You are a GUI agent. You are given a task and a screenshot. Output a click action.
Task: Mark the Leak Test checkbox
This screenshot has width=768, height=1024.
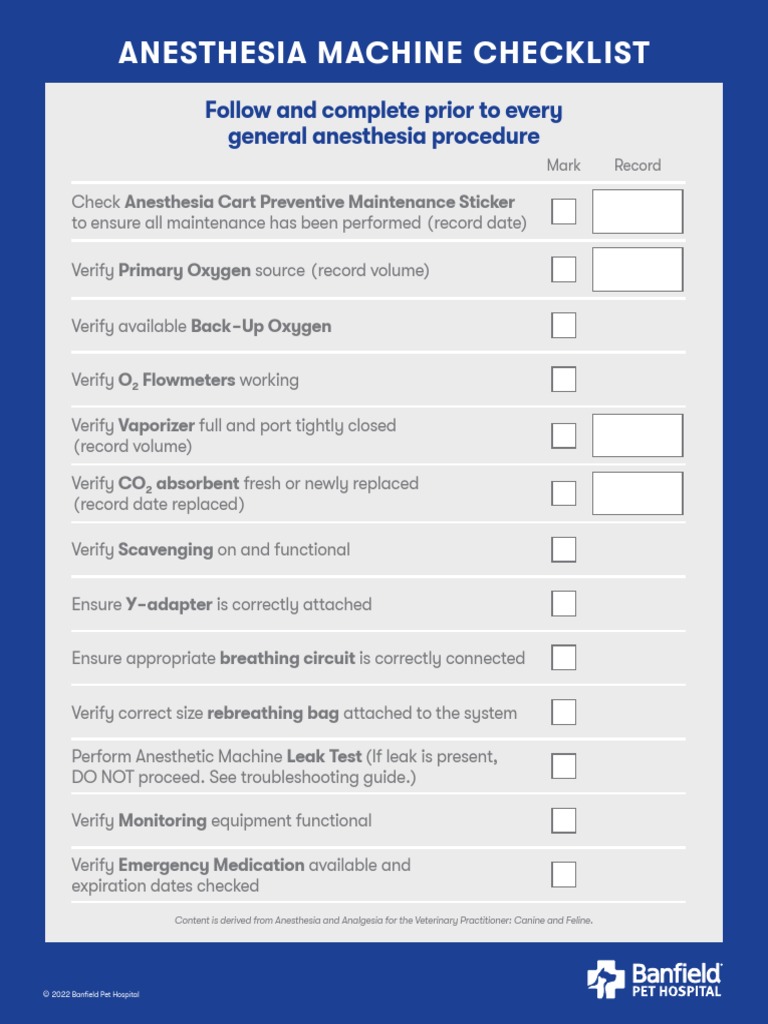(564, 767)
